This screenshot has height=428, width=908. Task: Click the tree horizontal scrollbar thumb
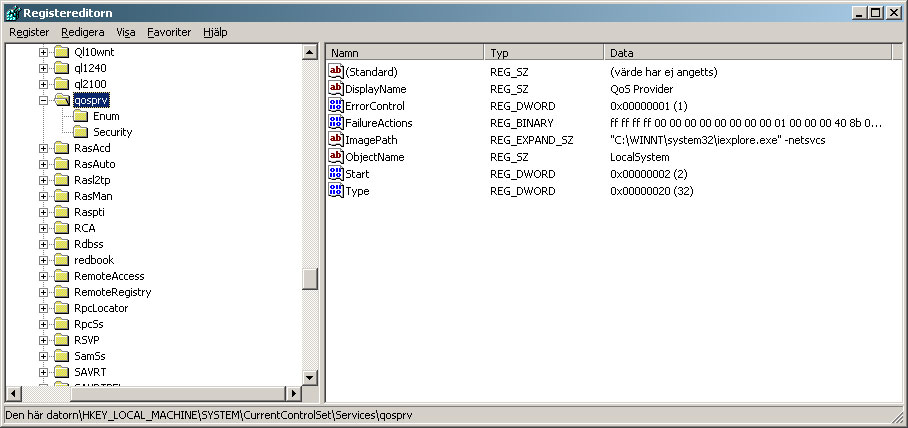tap(178, 394)
